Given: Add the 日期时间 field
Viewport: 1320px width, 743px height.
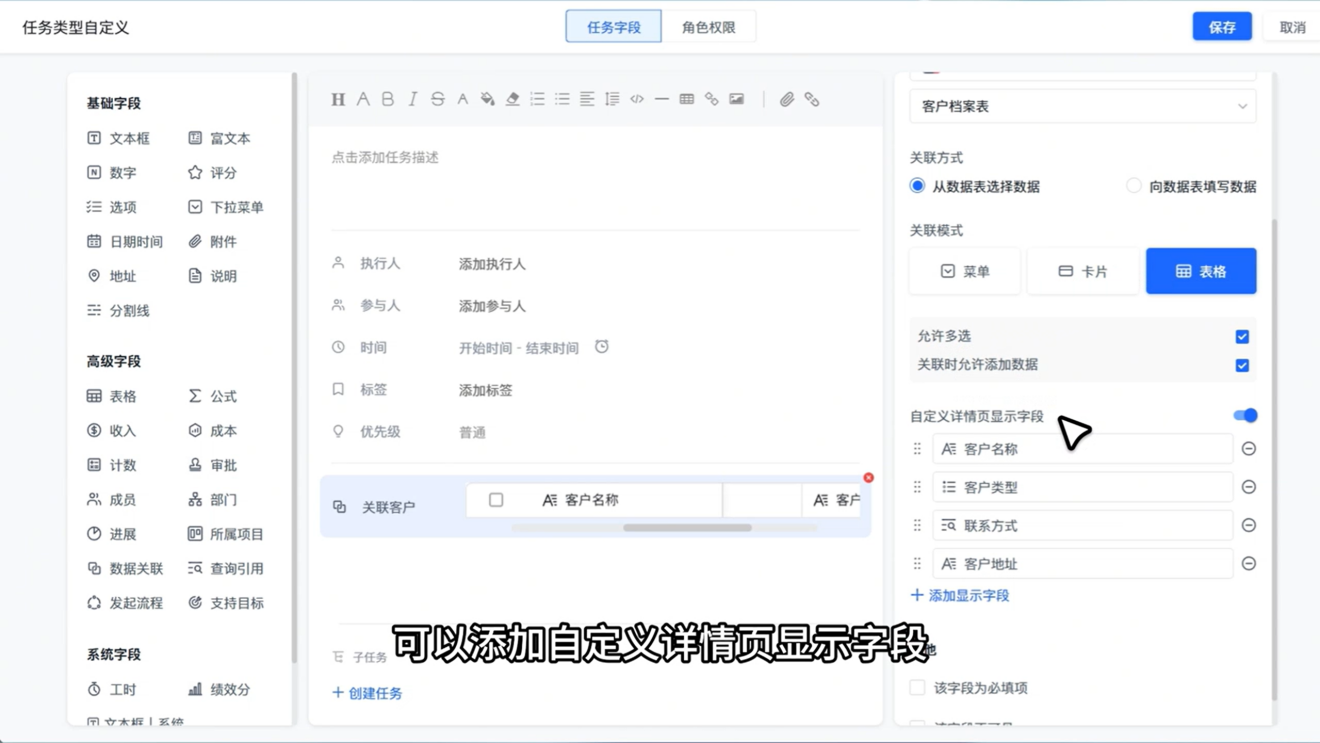Looking at the screenshot, I should (x=124, y=242).
